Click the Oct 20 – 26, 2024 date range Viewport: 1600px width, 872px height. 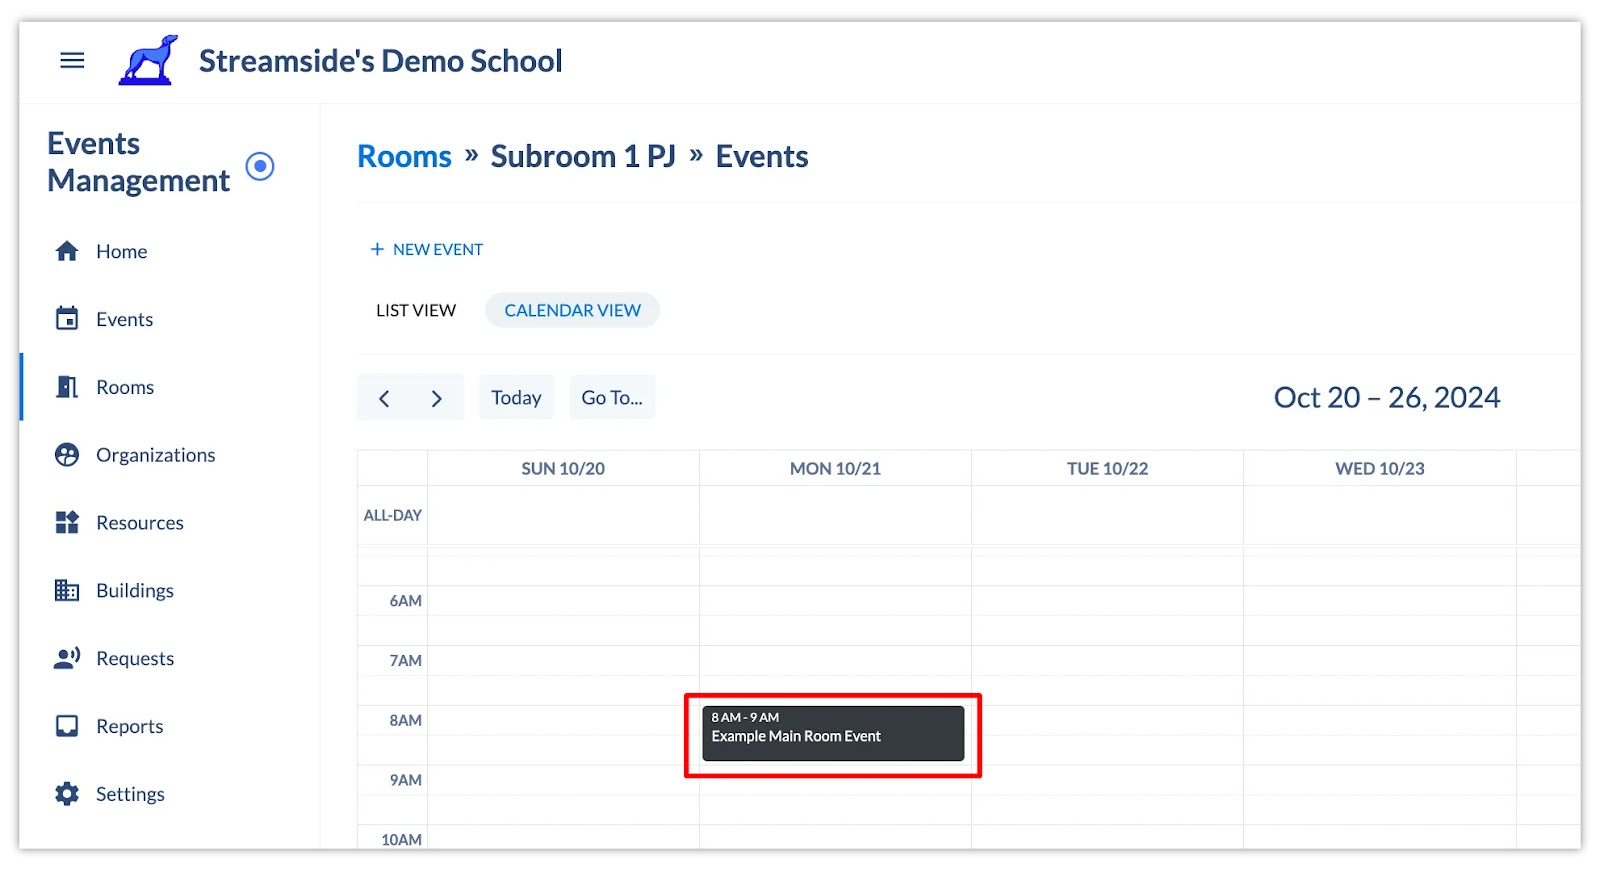click(1386, 398)
